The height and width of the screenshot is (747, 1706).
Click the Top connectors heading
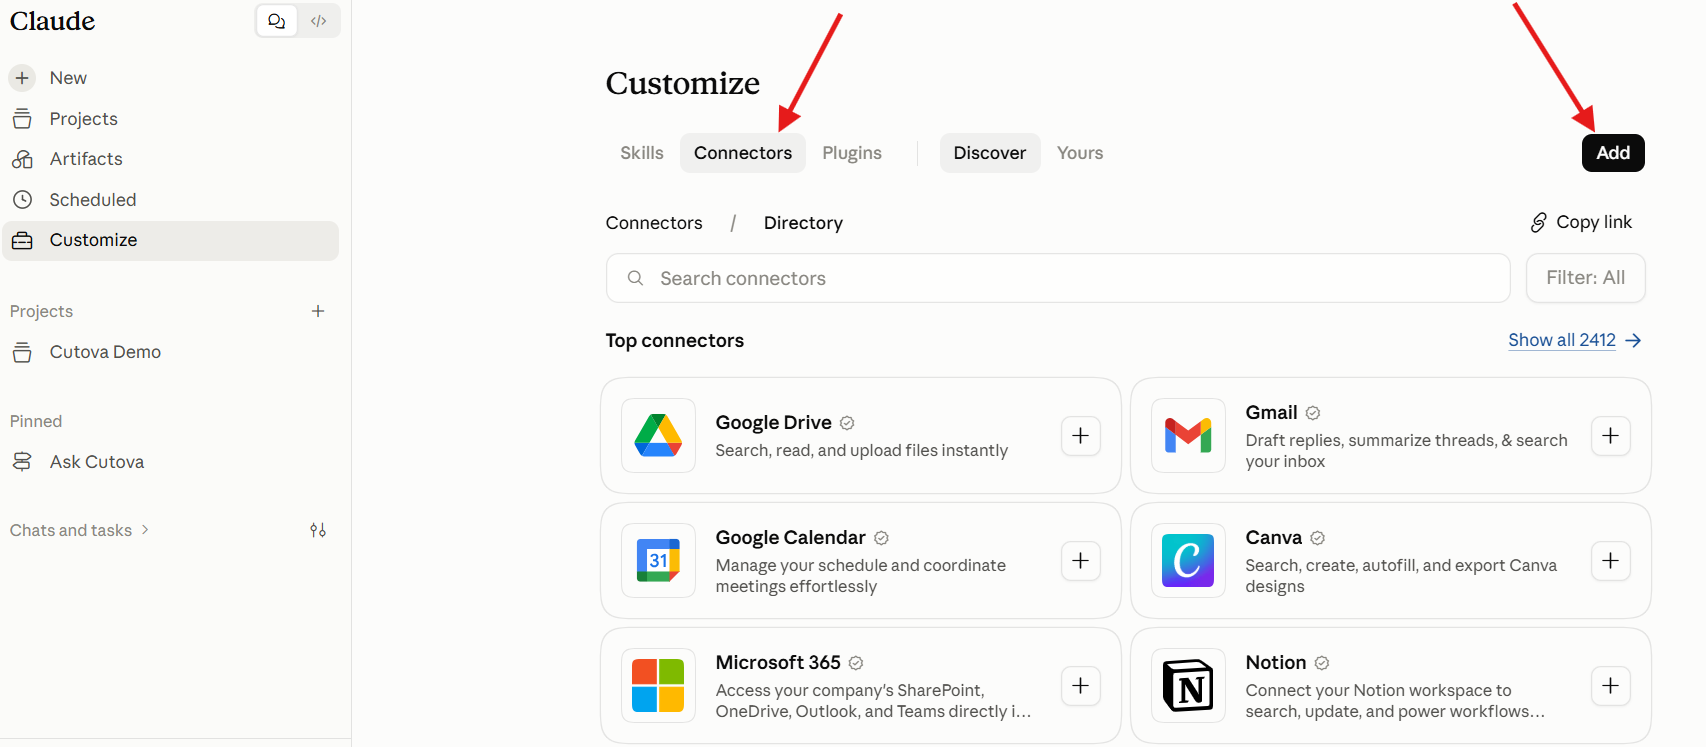(x=675, y=341)
